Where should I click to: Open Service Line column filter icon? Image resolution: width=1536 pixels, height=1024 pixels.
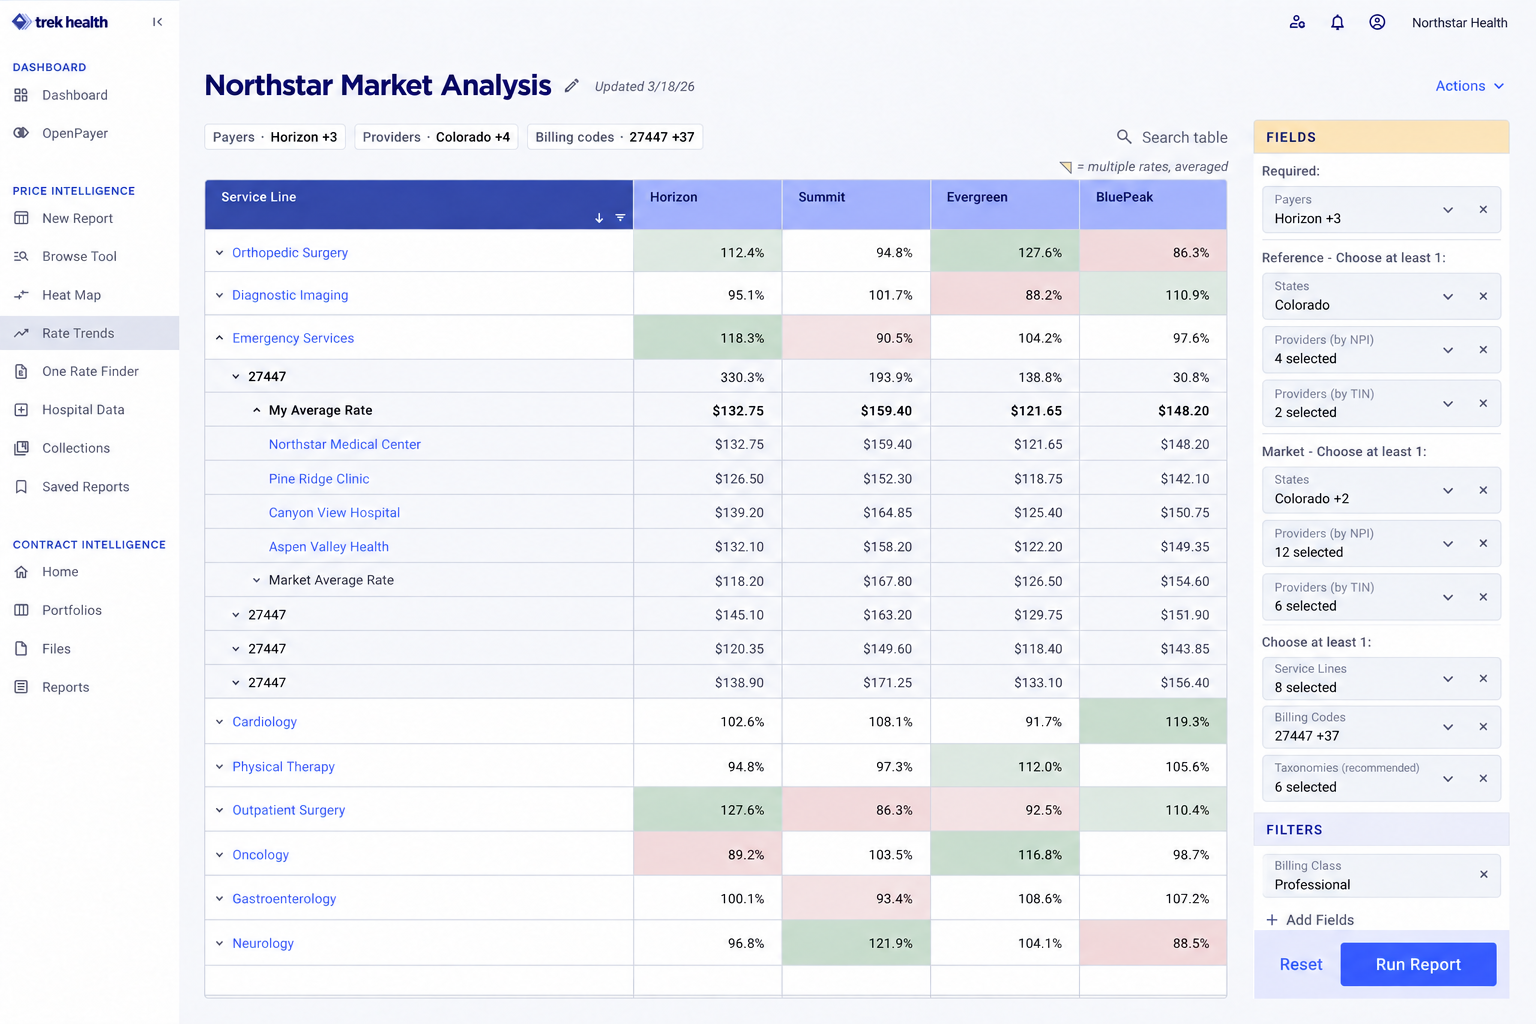(x=620, y=218)
